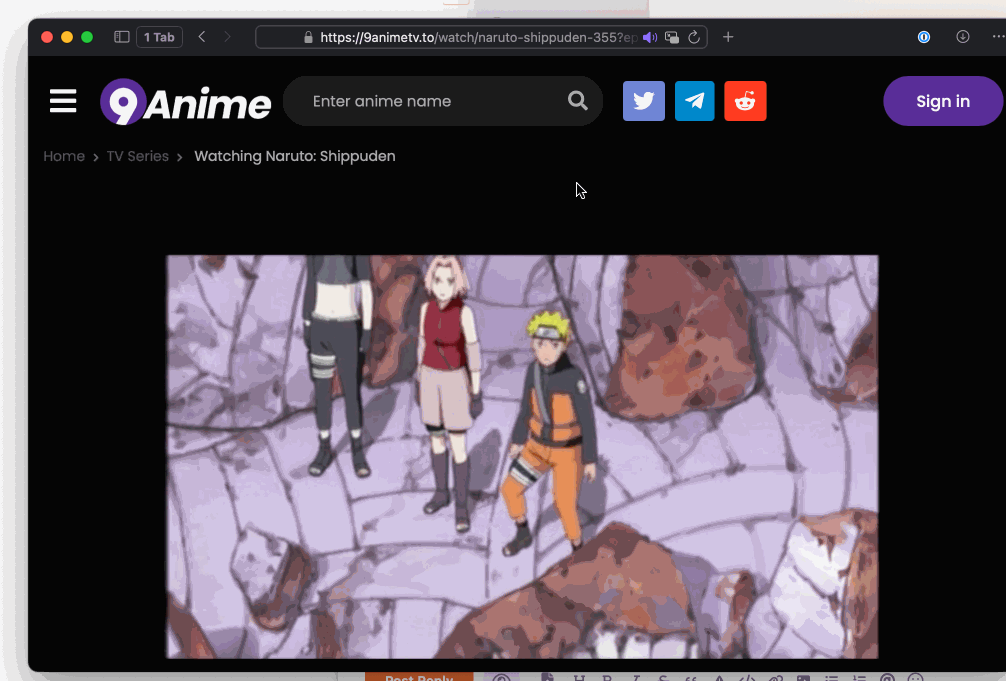Image resolution: width=1006 pixels, height=681 pixels.
Task: Expand the '1 Tab' tab group dropdown
Action: pos(159,37)
